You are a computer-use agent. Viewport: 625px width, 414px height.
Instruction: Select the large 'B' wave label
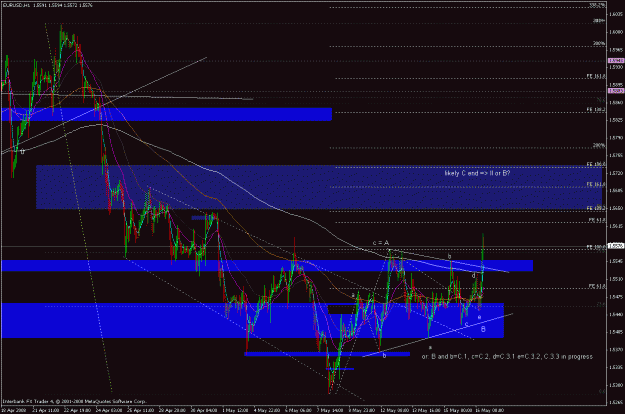pos(483,329)
